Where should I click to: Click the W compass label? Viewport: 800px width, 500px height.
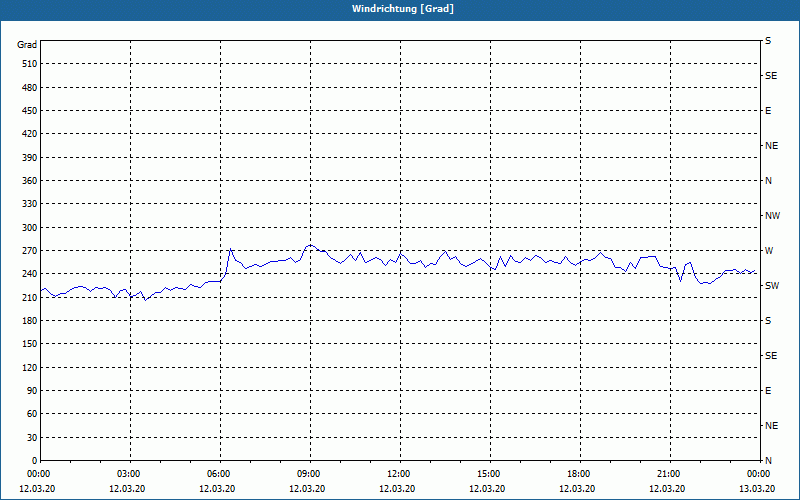coord(769,251)
